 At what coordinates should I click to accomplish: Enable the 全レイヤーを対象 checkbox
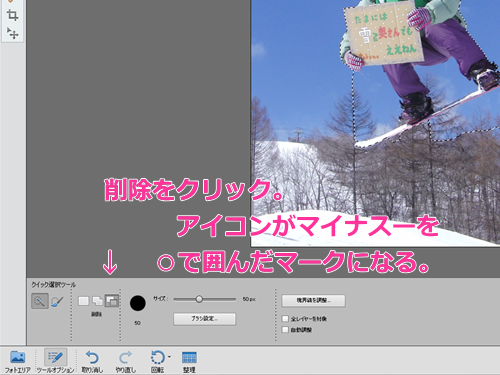(x=285, y=319)
